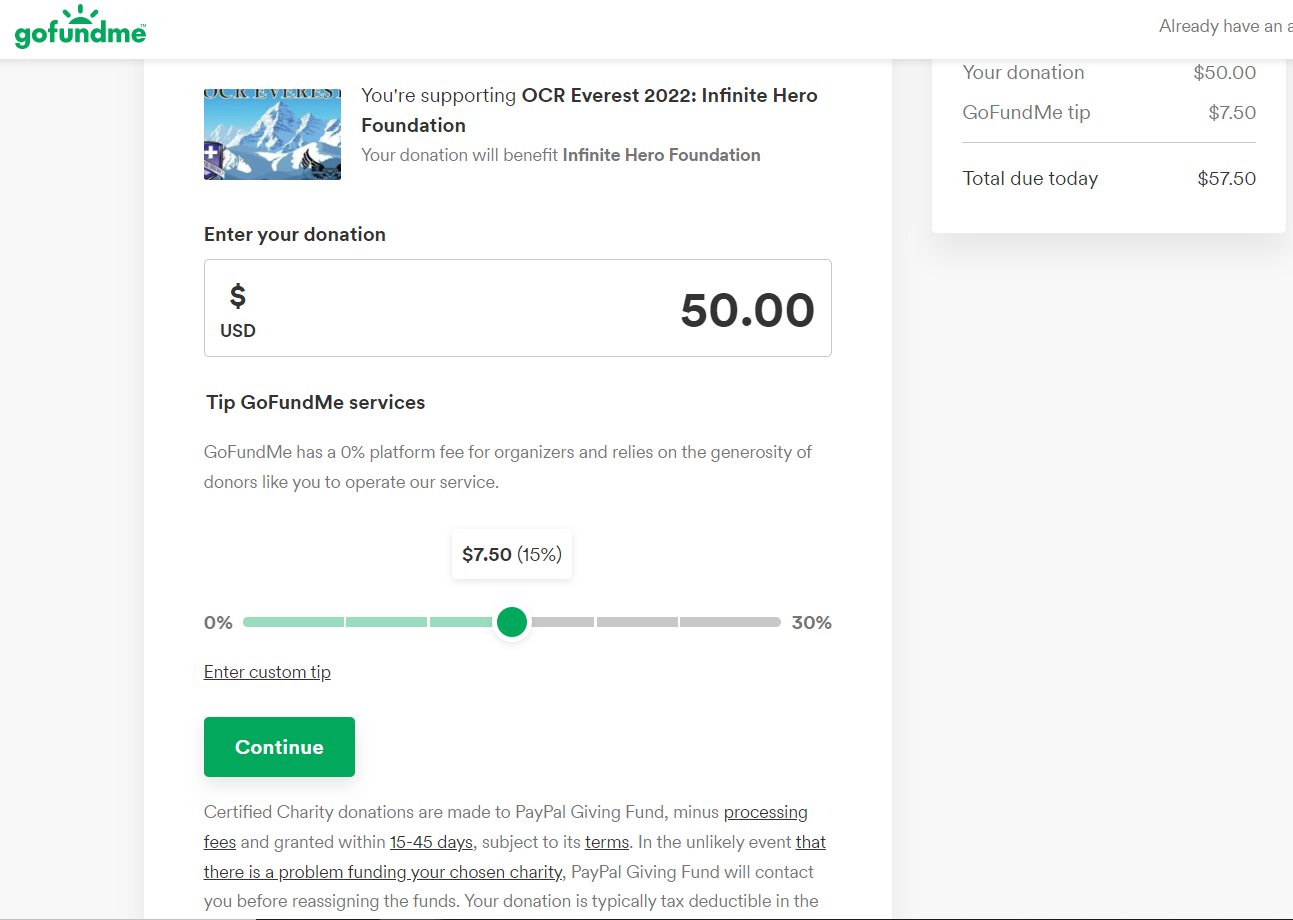The image size is (1293, 920).
Task: View the PayPal Giving Fund terms link
Action: point(606,842)
